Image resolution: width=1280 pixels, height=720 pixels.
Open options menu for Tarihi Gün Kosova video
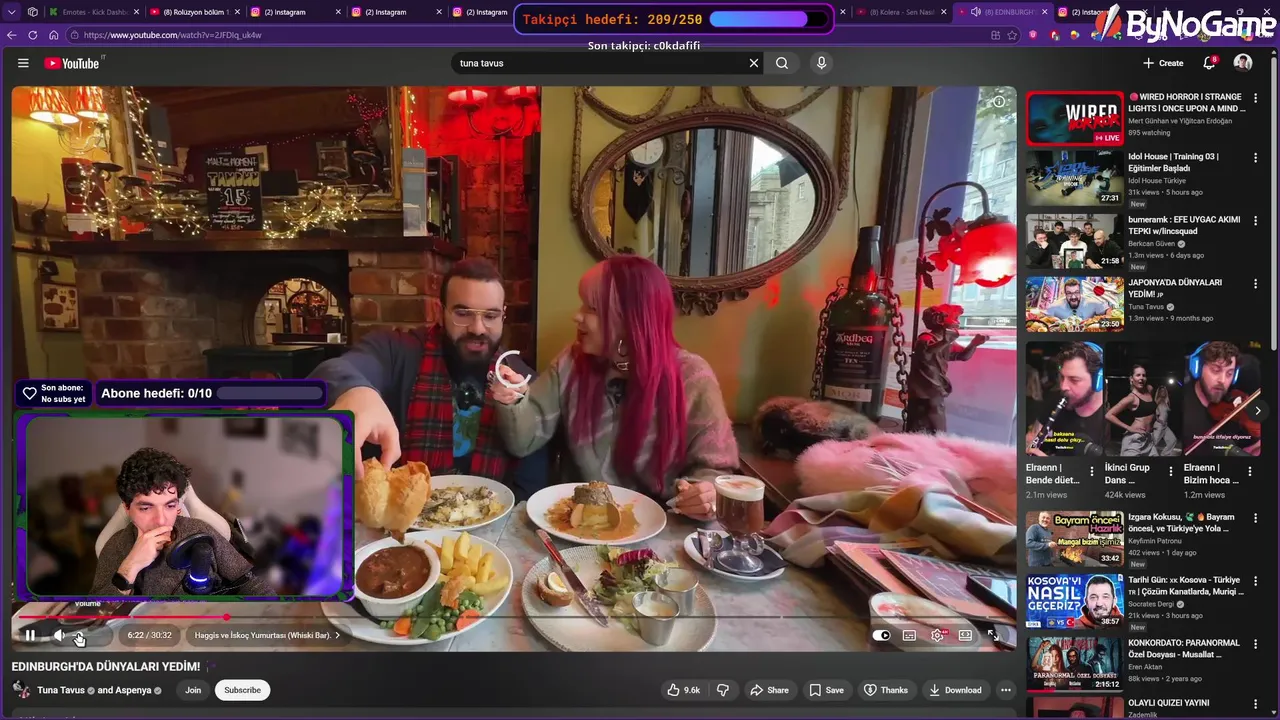(x=1255, y=581)
